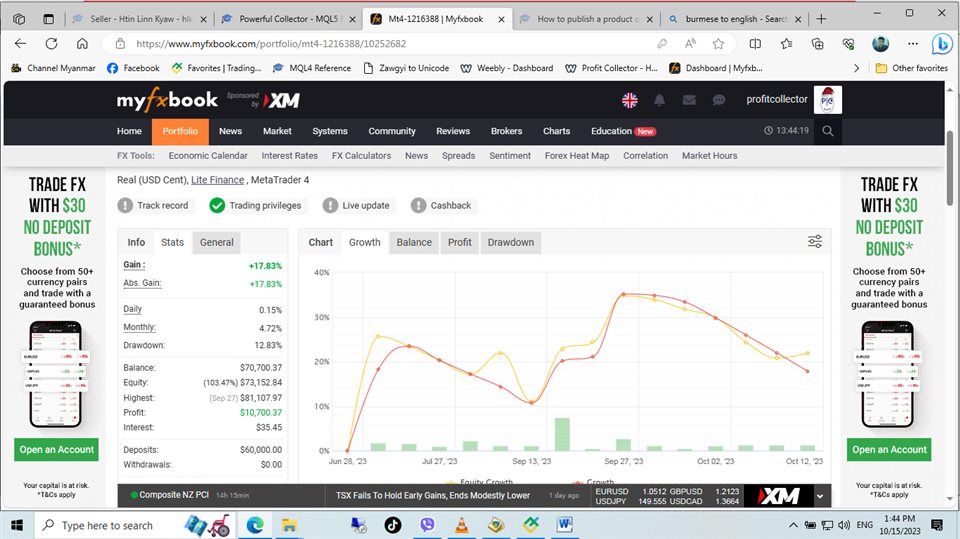
Task: Click the browser back arrow
Action: [20, 43]
